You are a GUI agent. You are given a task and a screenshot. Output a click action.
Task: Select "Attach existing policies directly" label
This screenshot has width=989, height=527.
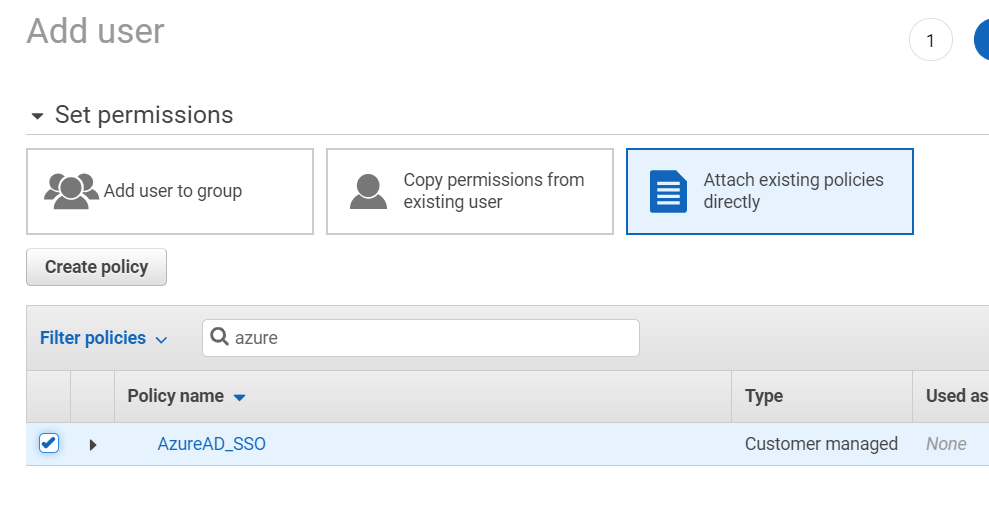793,191
